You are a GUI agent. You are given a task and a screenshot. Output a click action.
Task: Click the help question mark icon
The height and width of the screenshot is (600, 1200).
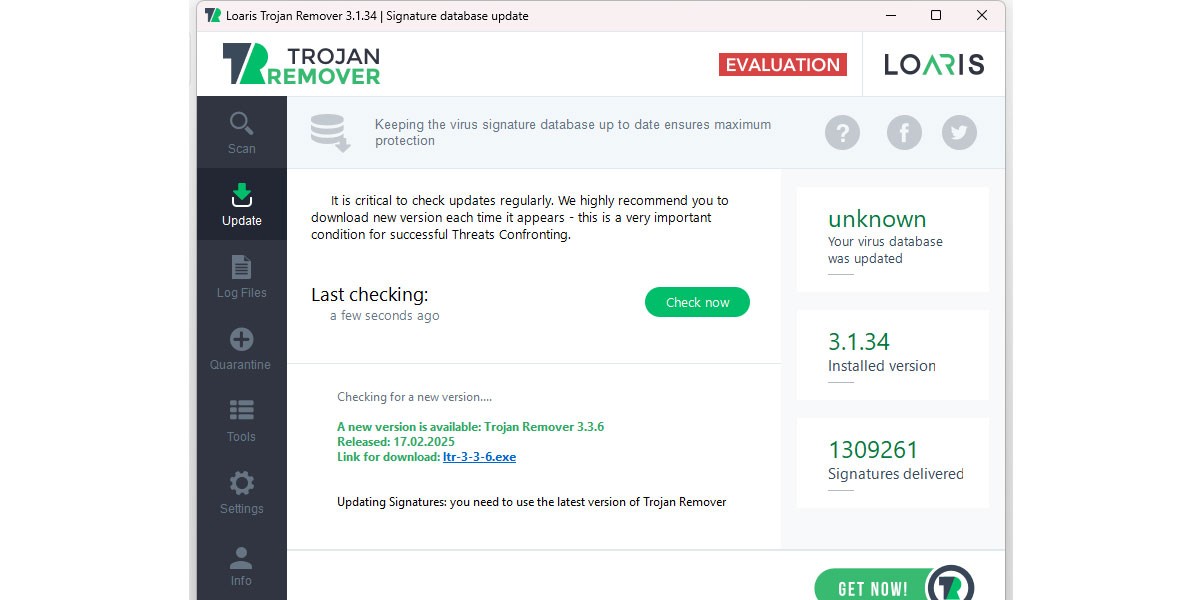click(x=842, y=132)
